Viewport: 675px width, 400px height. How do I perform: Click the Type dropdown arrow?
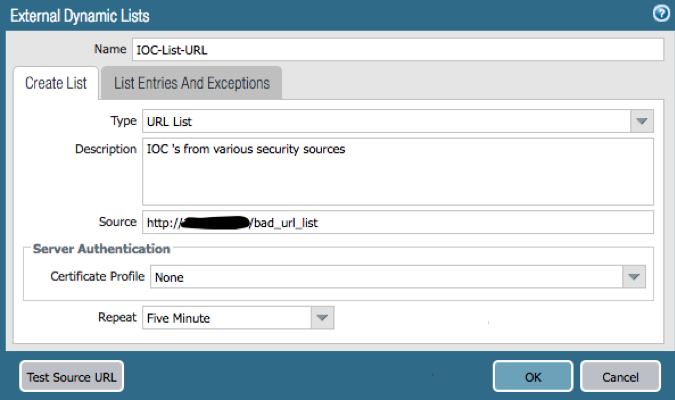click(642, 121)
